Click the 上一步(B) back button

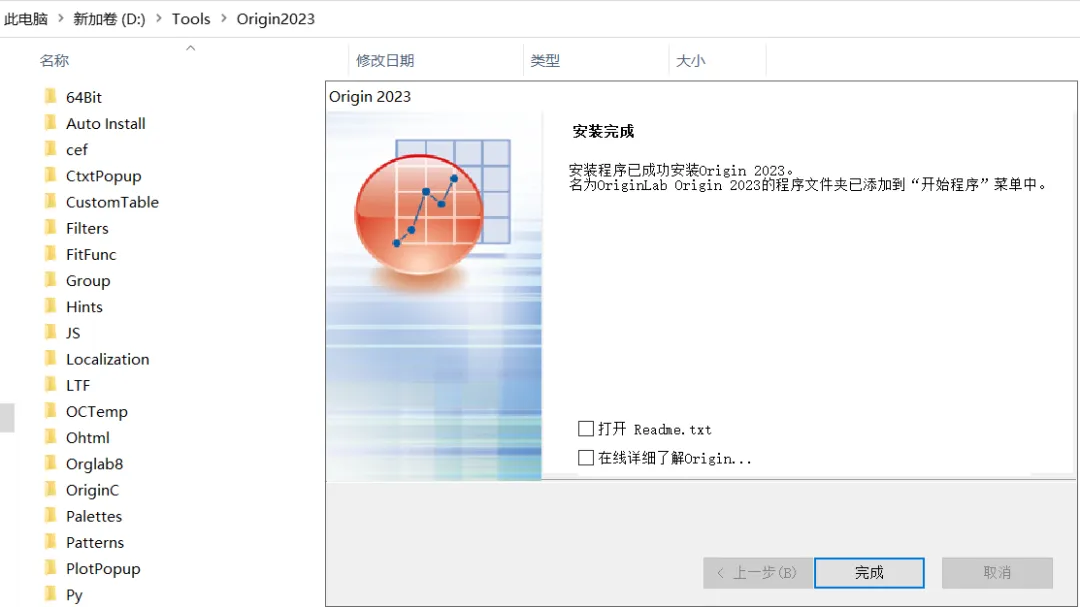coord(758,573)
